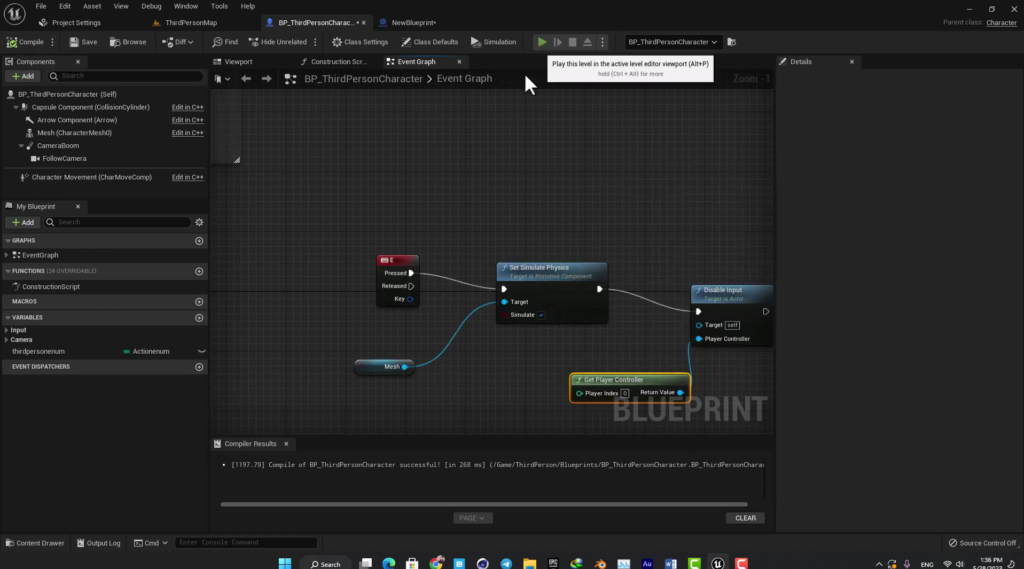Open Output Log
The image size is (1024, 569).
click(x=99, y=543)
